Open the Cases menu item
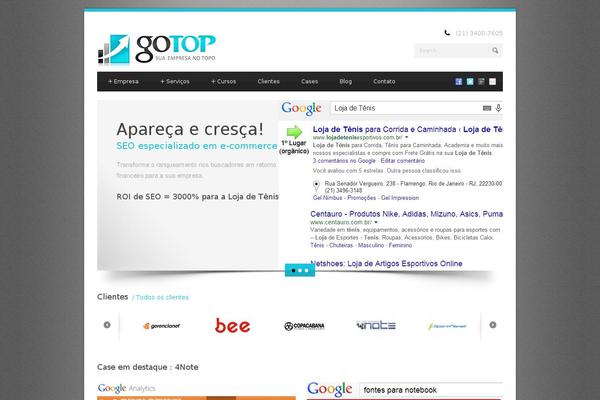Viewport: 600px width, 400px height. (x=309, y=82)
